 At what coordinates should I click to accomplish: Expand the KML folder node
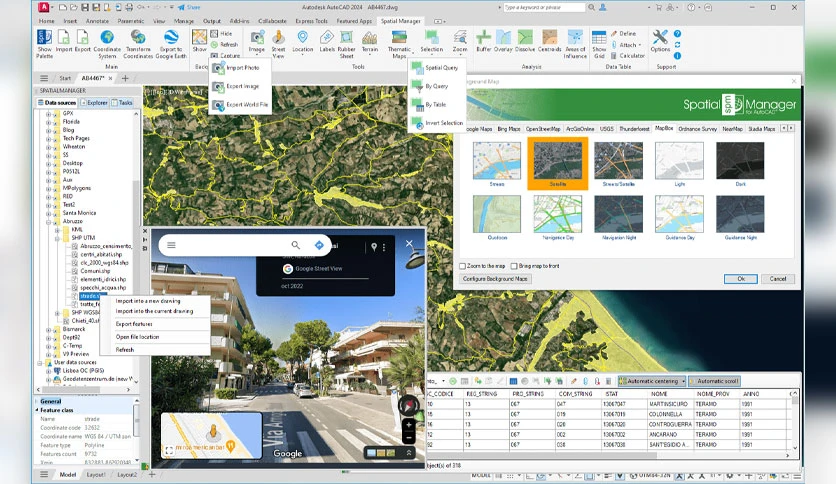tap(58, 230)
